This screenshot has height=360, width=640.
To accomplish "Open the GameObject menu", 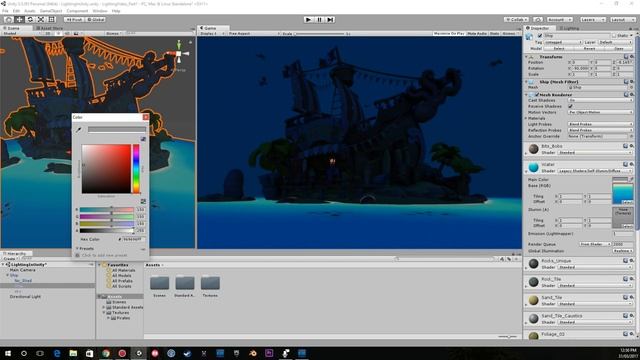I will [51, 11].
